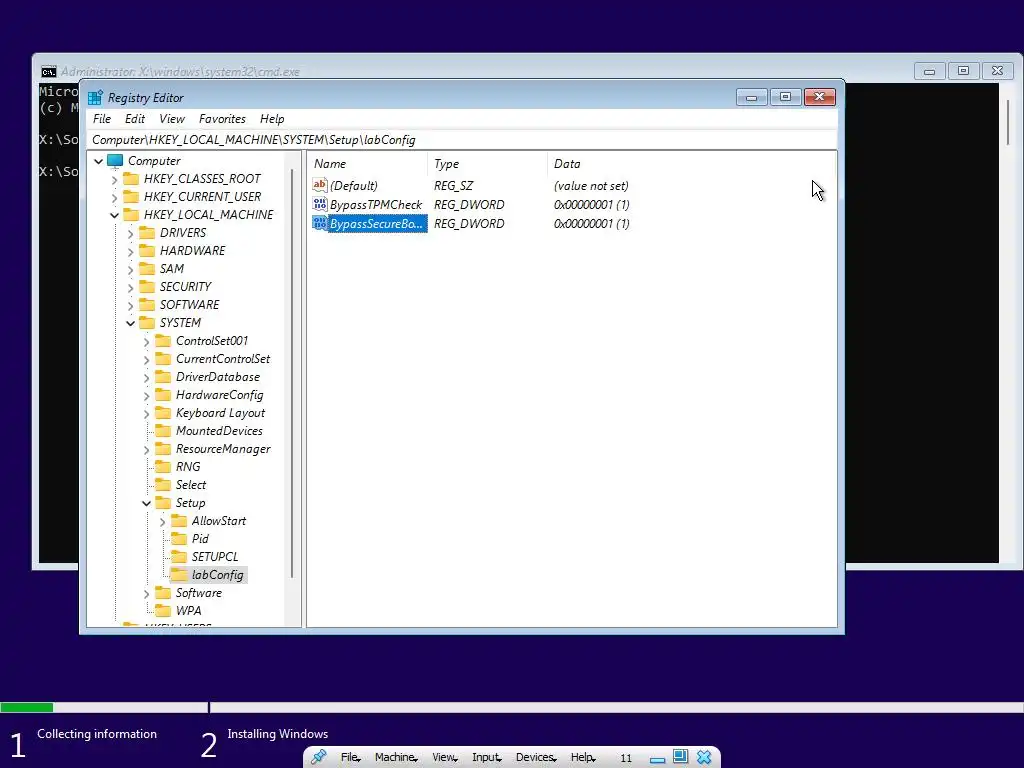Screen dimensions: 1024x768
Task: Select the Keyboard Layout folder icon
Action: [163, 413]
